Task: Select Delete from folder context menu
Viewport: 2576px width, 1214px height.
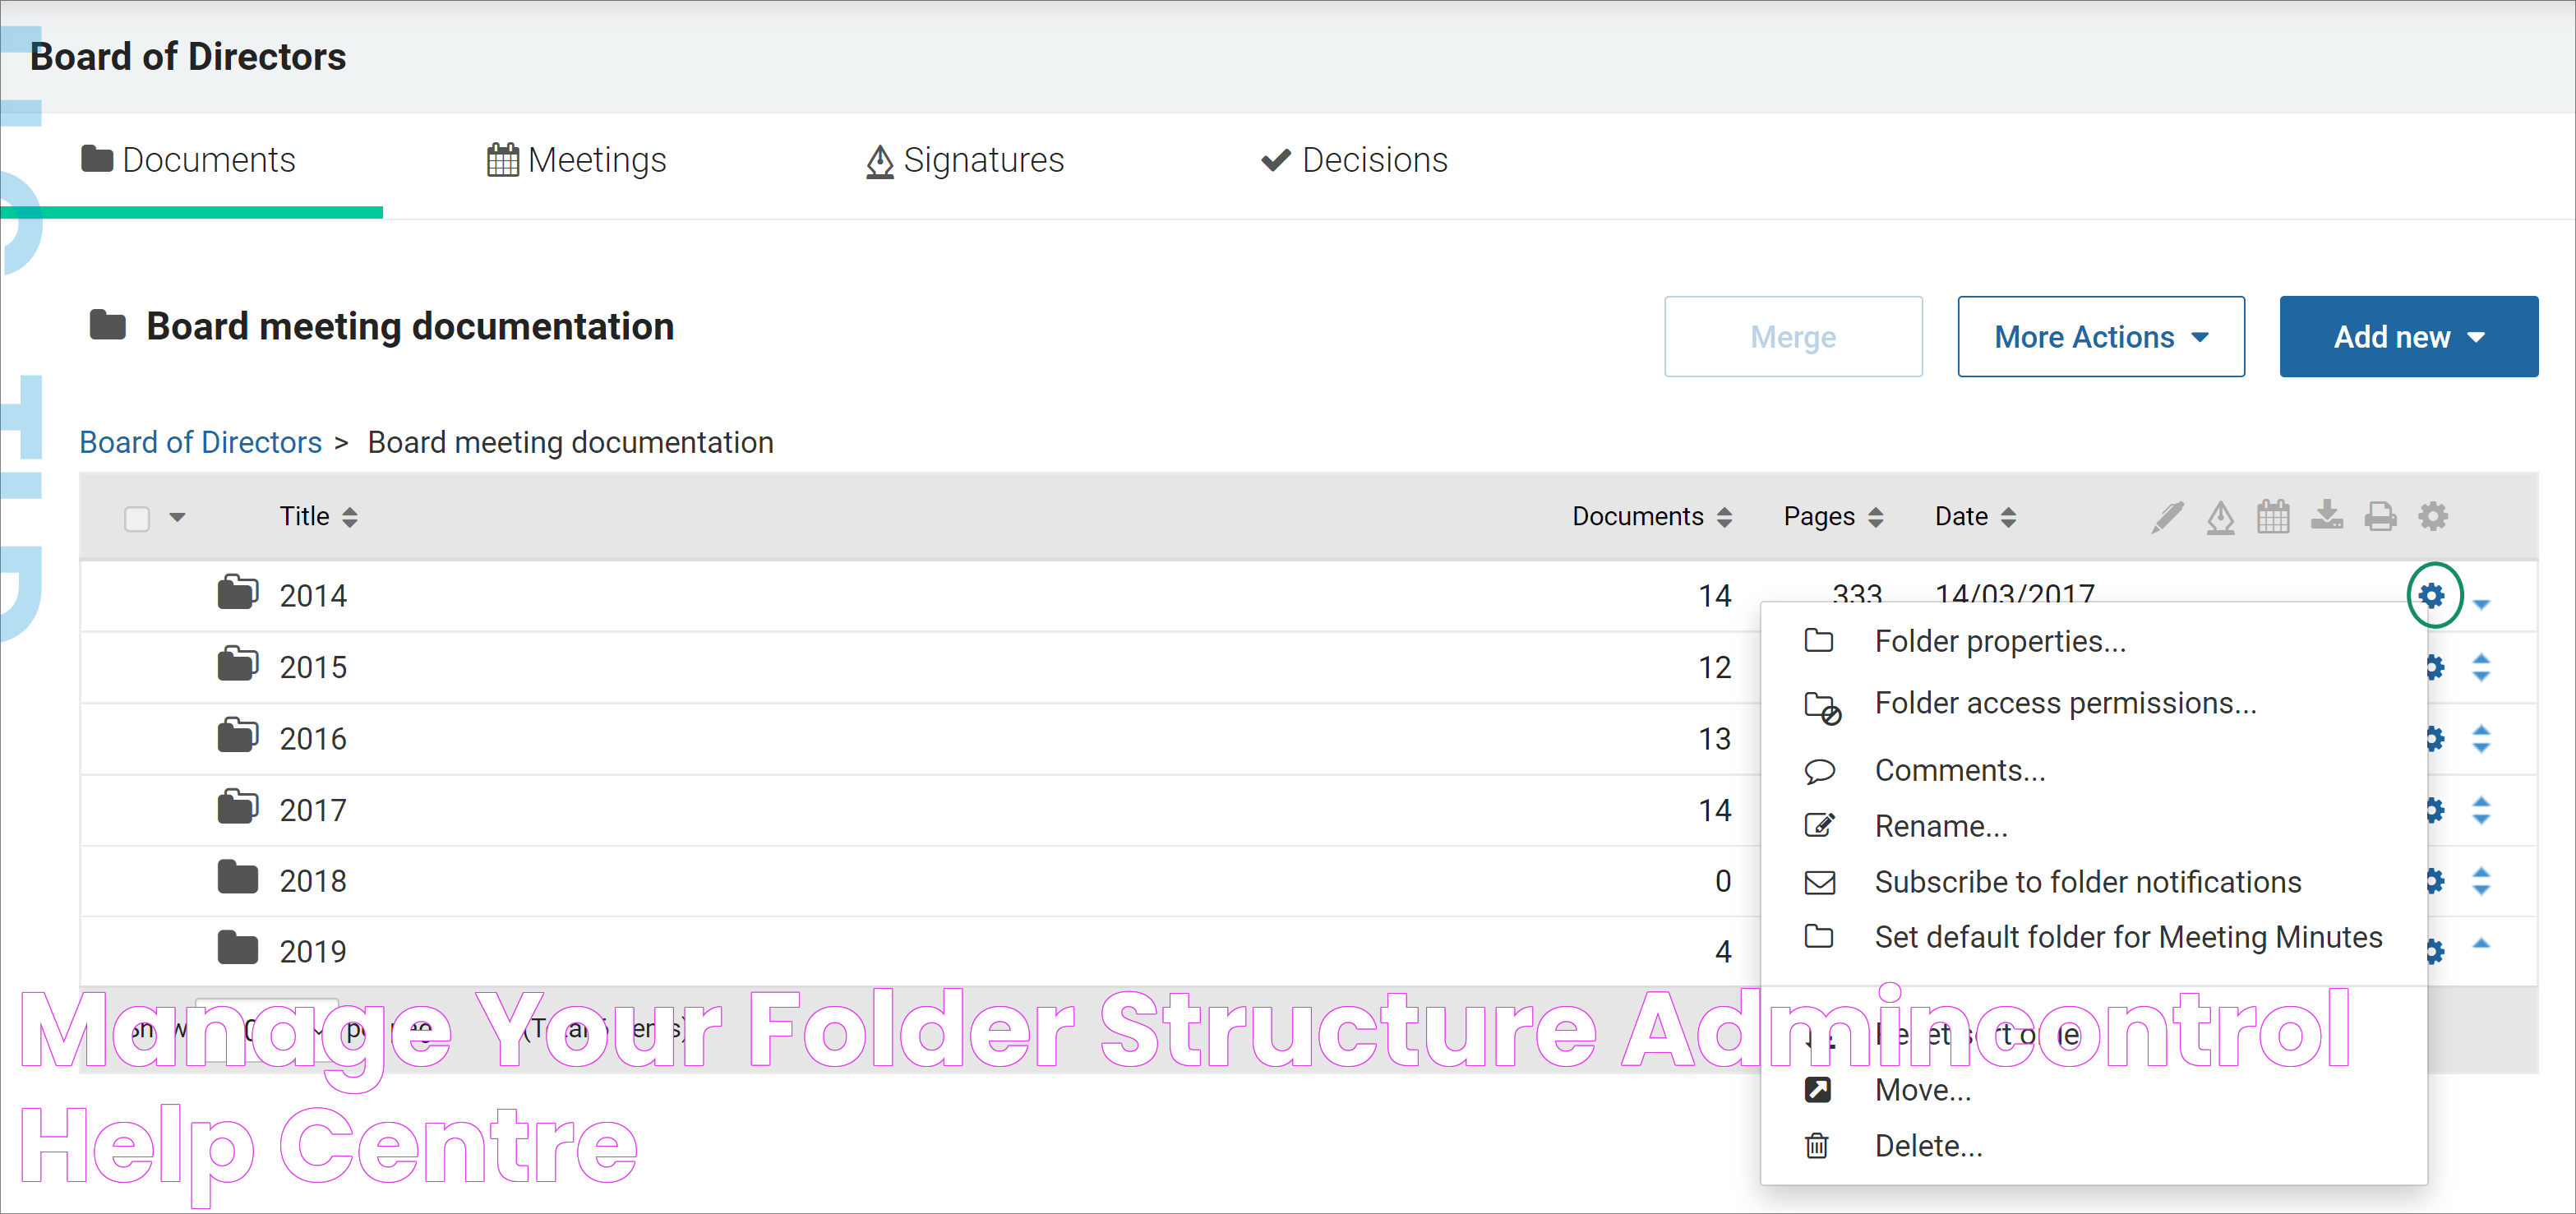Action: point(1933,1147)
